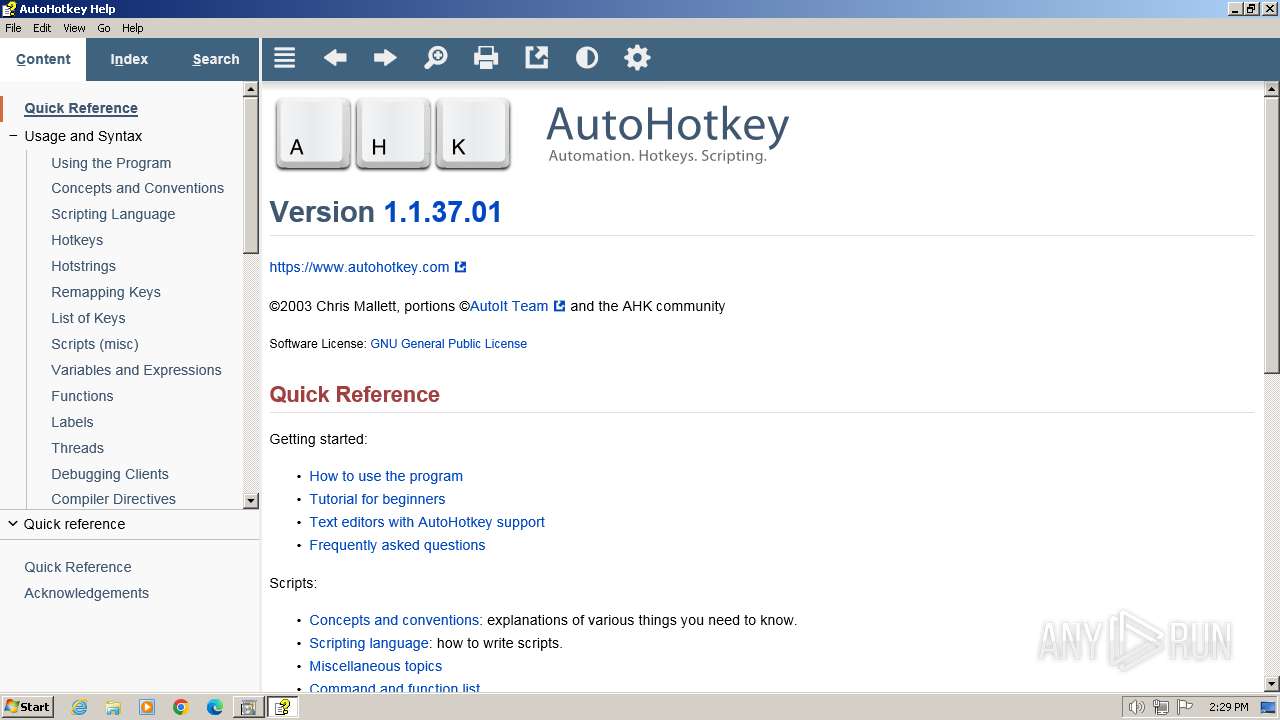Open the AutoIt Team link

(509, 306)
